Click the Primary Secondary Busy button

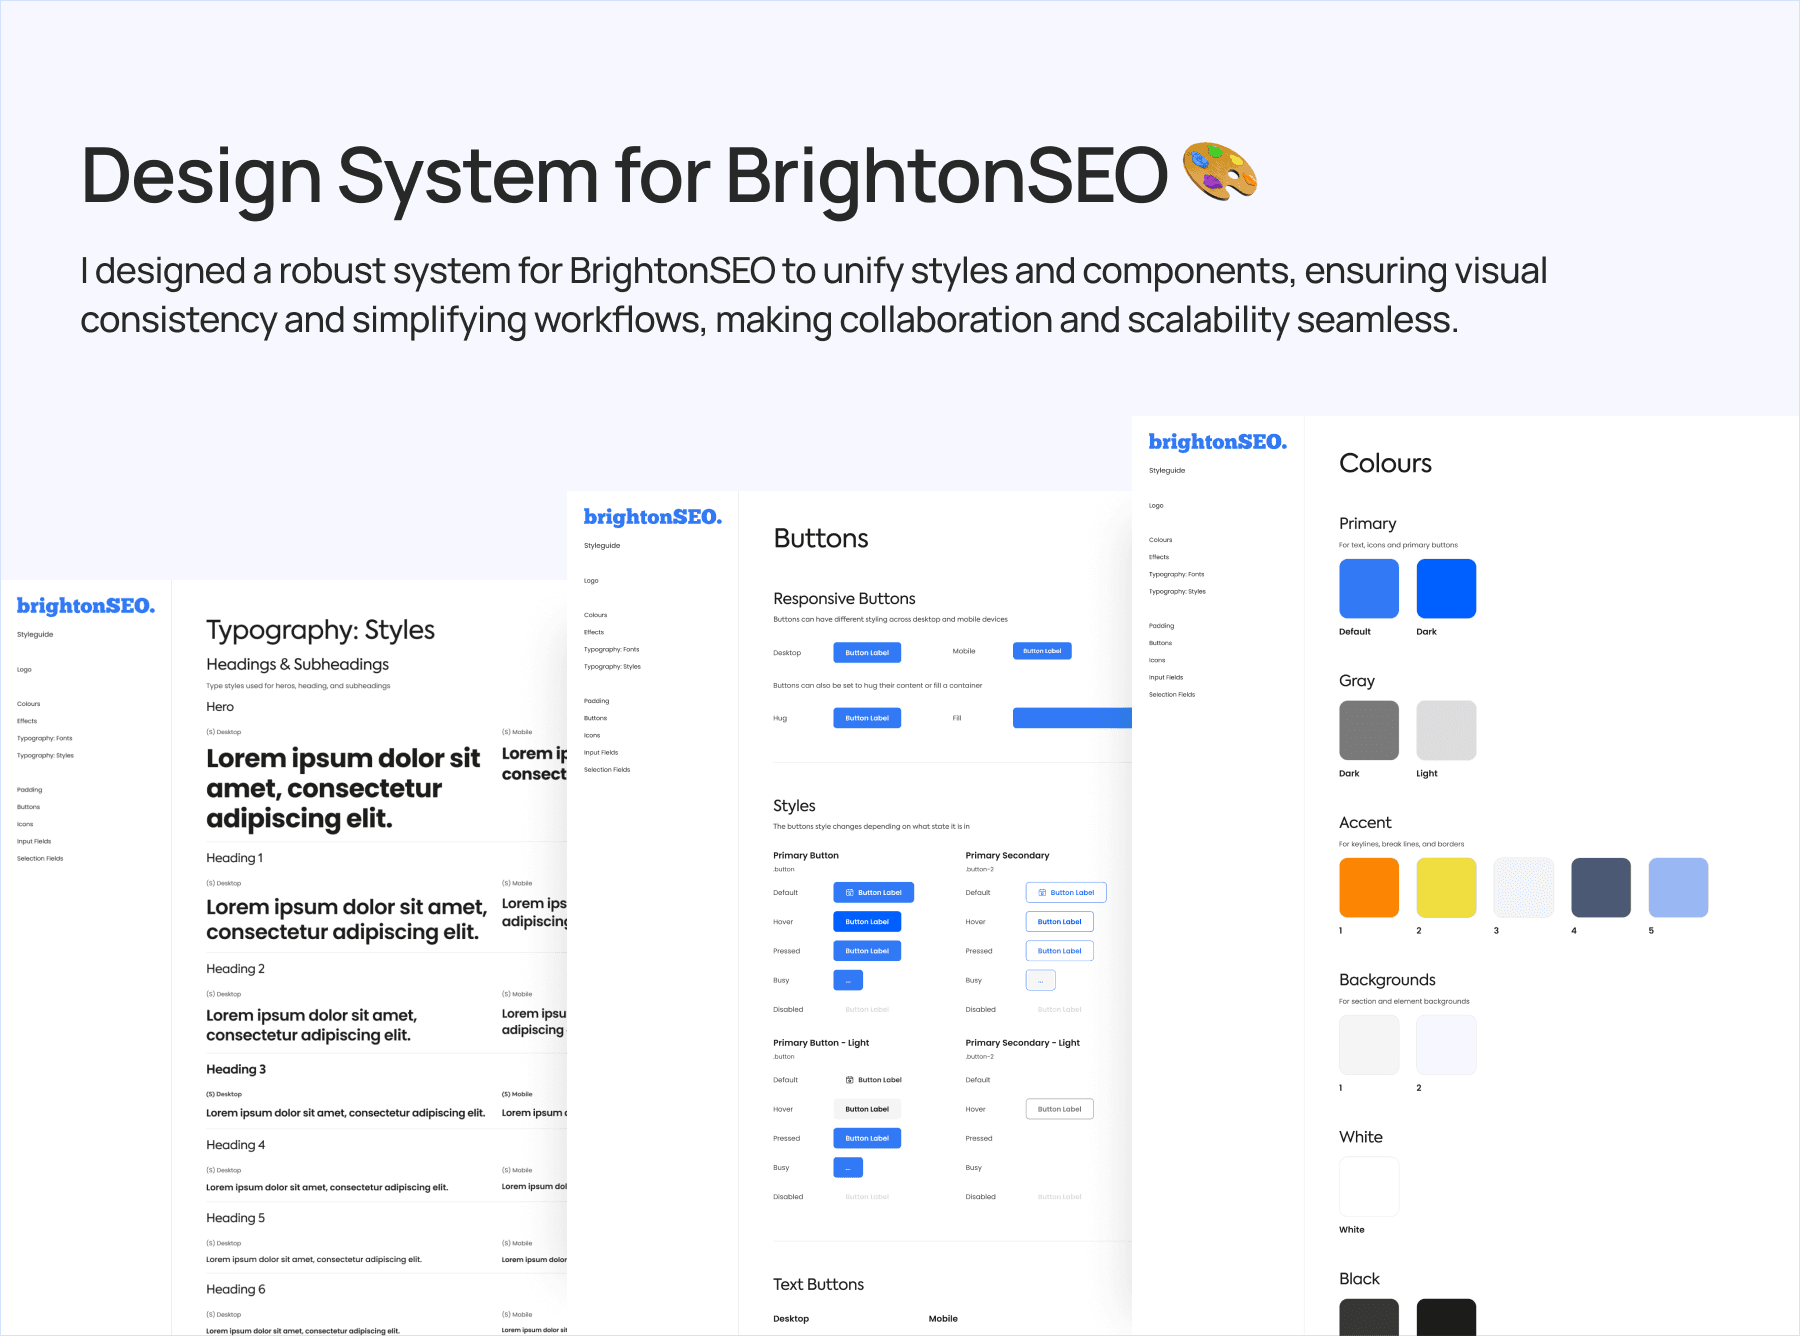(1041, 980)
